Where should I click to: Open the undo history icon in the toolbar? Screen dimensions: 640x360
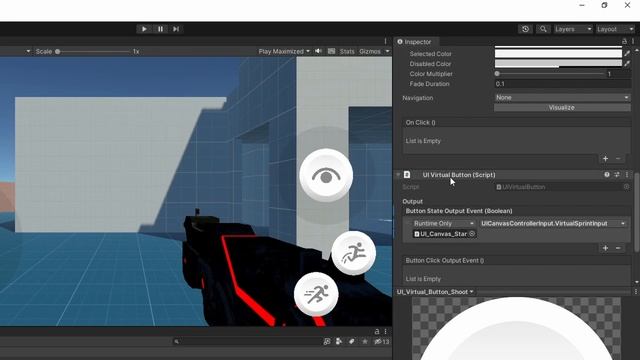click(x=525, y=29)
